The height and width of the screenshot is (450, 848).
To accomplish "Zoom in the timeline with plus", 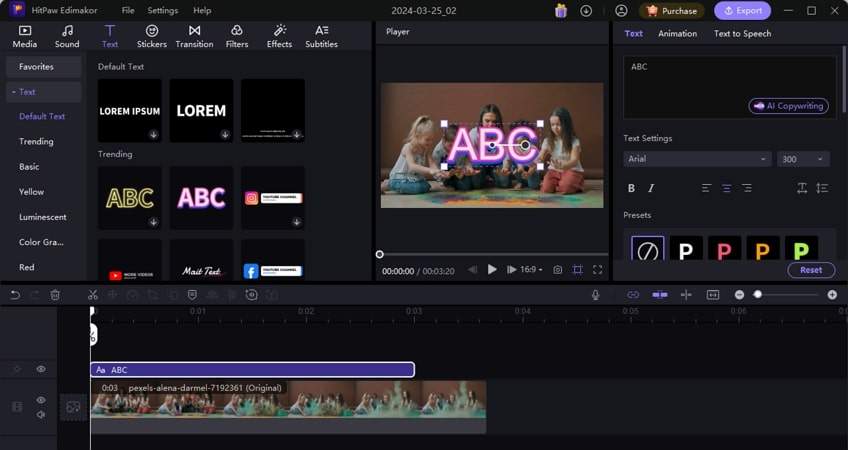I will 832,295.
